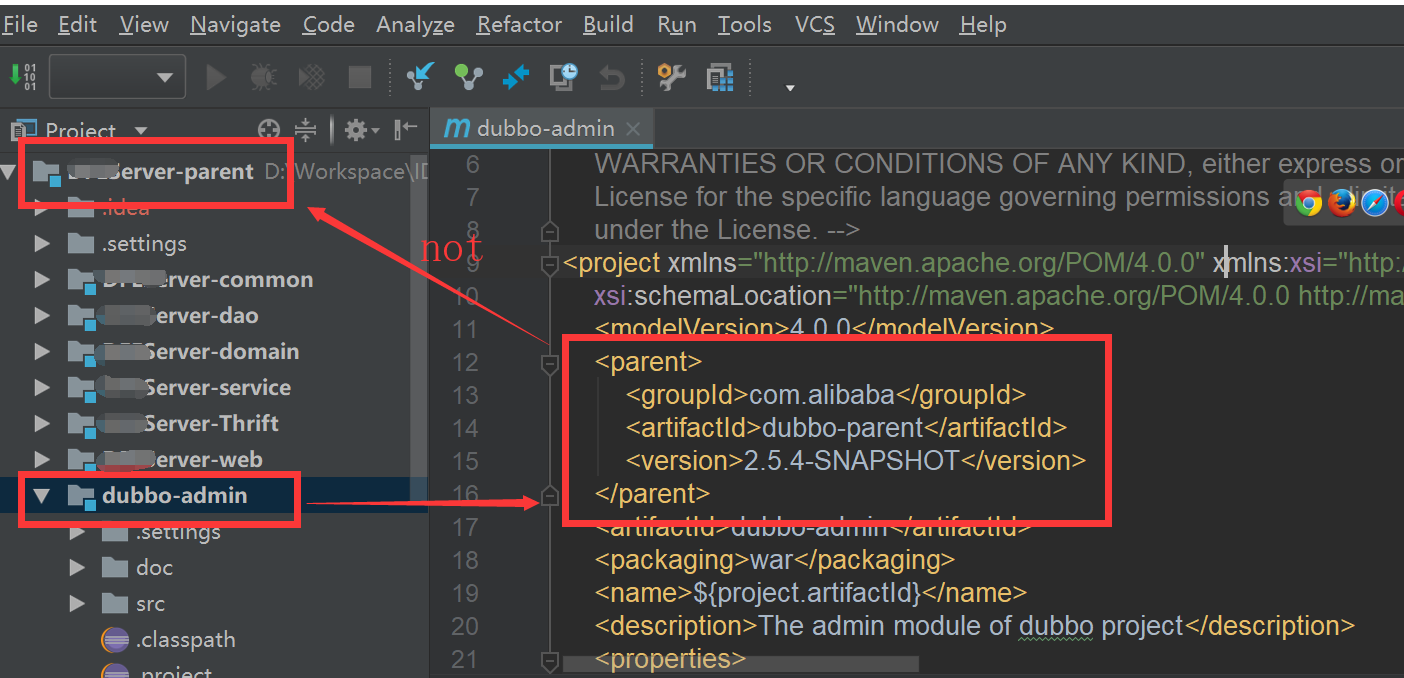
Task: Click Show History clock icon
Action: point(564,76)
